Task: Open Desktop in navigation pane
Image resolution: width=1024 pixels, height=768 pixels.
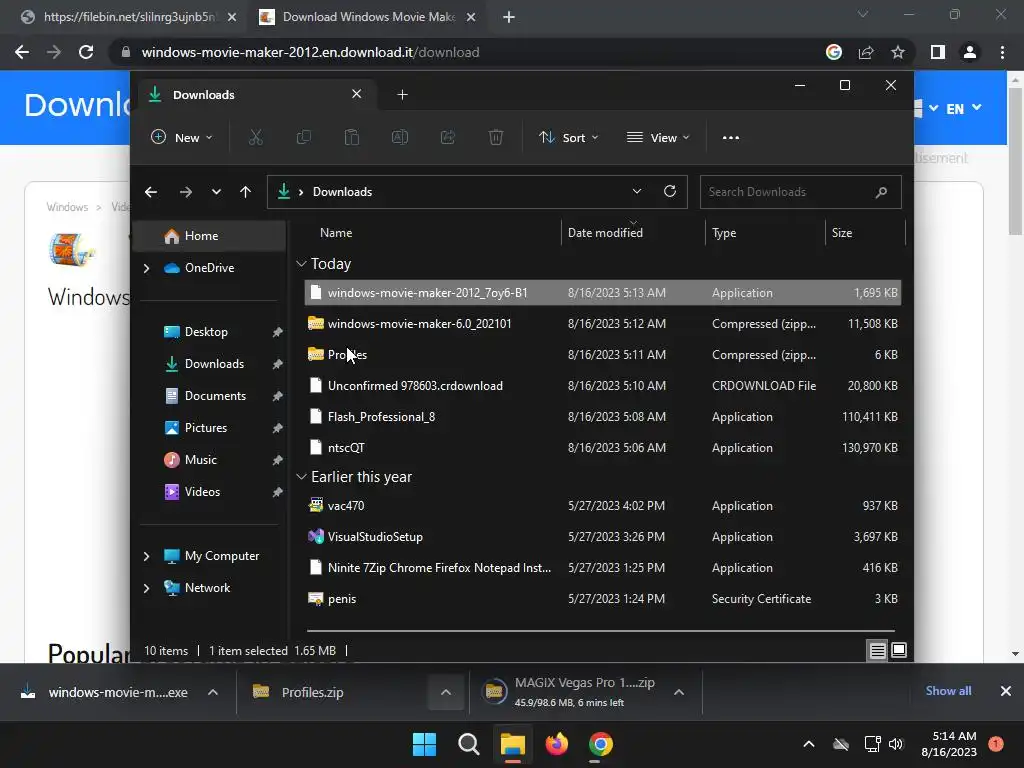Action: click(x=206, y=332)
